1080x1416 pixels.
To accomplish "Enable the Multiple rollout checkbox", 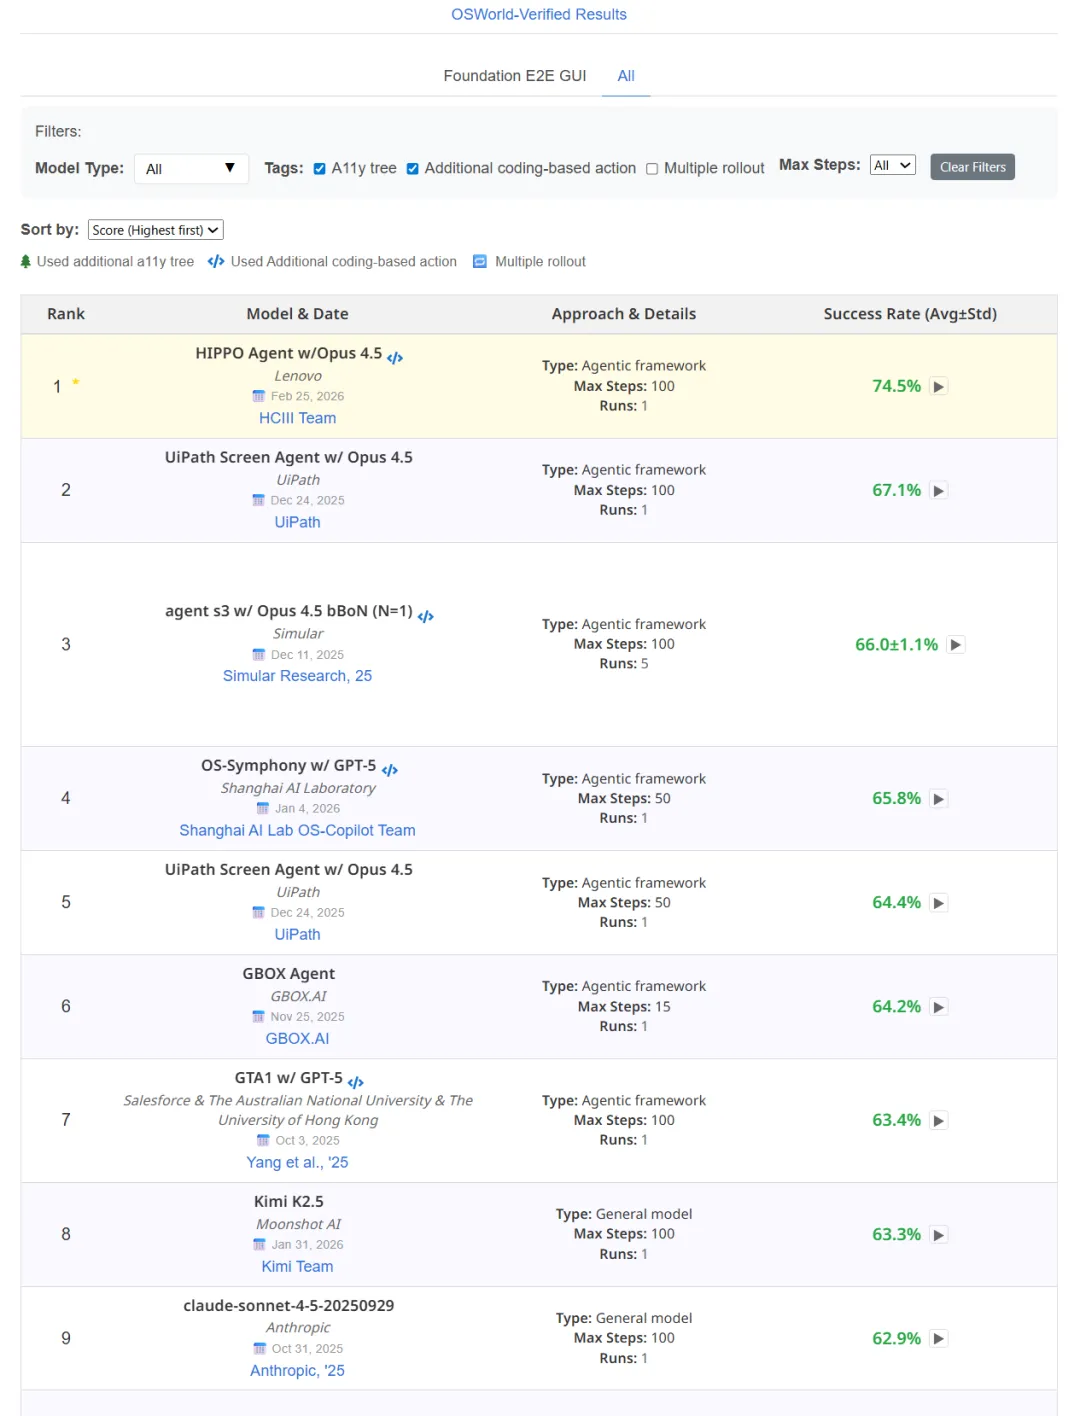I will point(652,169).
